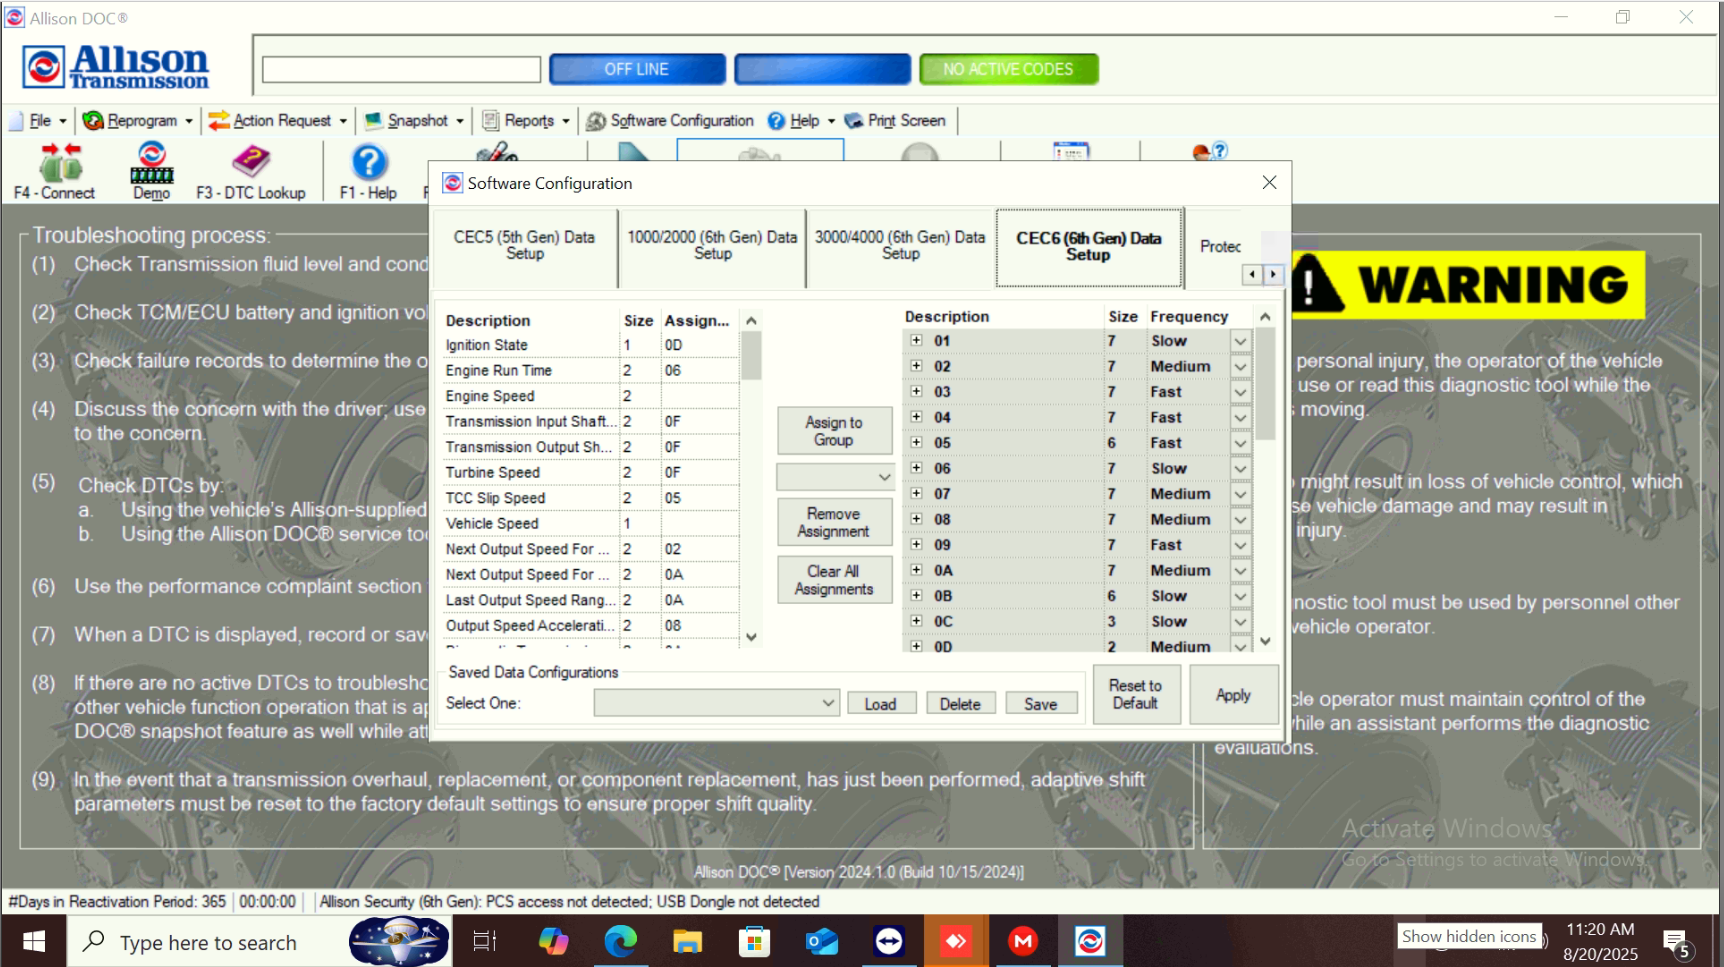Expand group 0A in the frequency list
This screenshot has height=967, width=1724.
[x=916, y=569]
